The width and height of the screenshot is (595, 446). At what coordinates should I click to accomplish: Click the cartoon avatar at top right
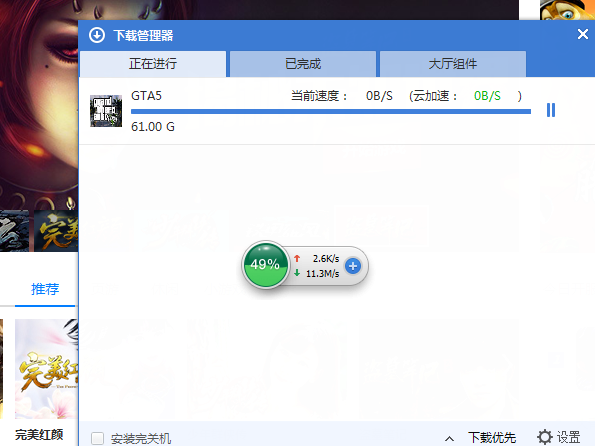(x=567, y=10)
